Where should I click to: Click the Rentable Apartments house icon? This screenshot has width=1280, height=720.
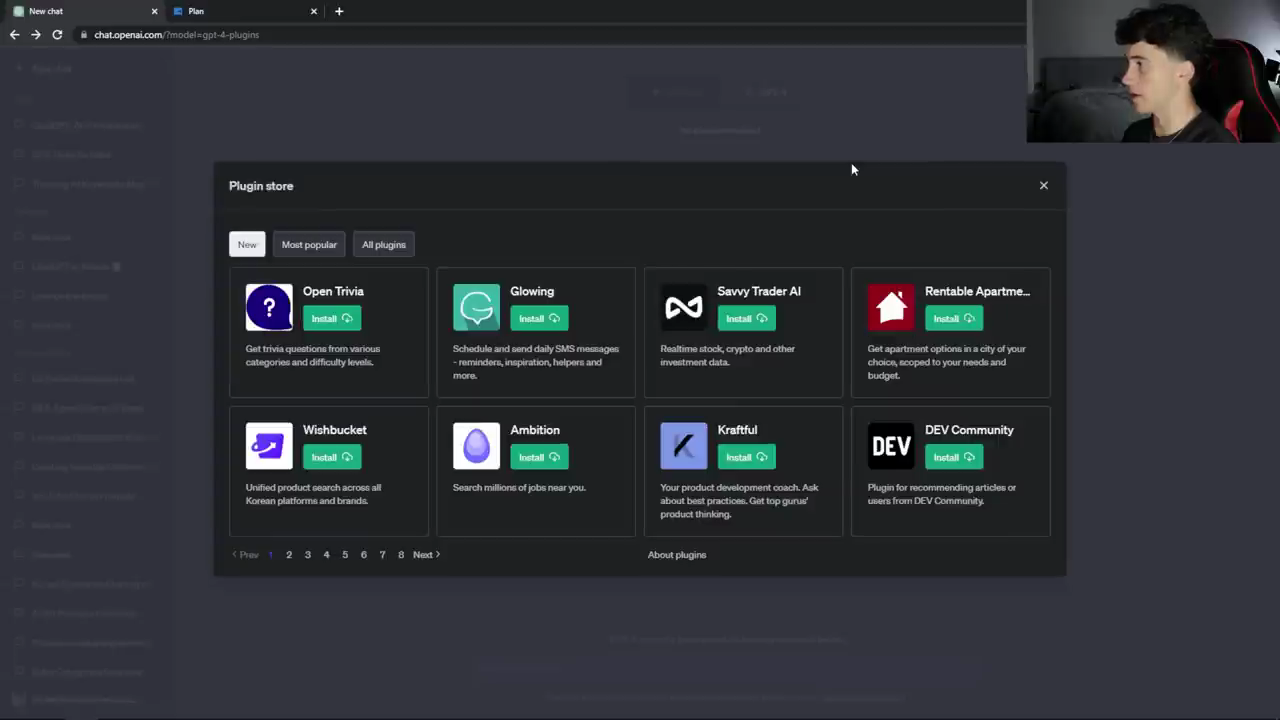click(x=891, y=307)
